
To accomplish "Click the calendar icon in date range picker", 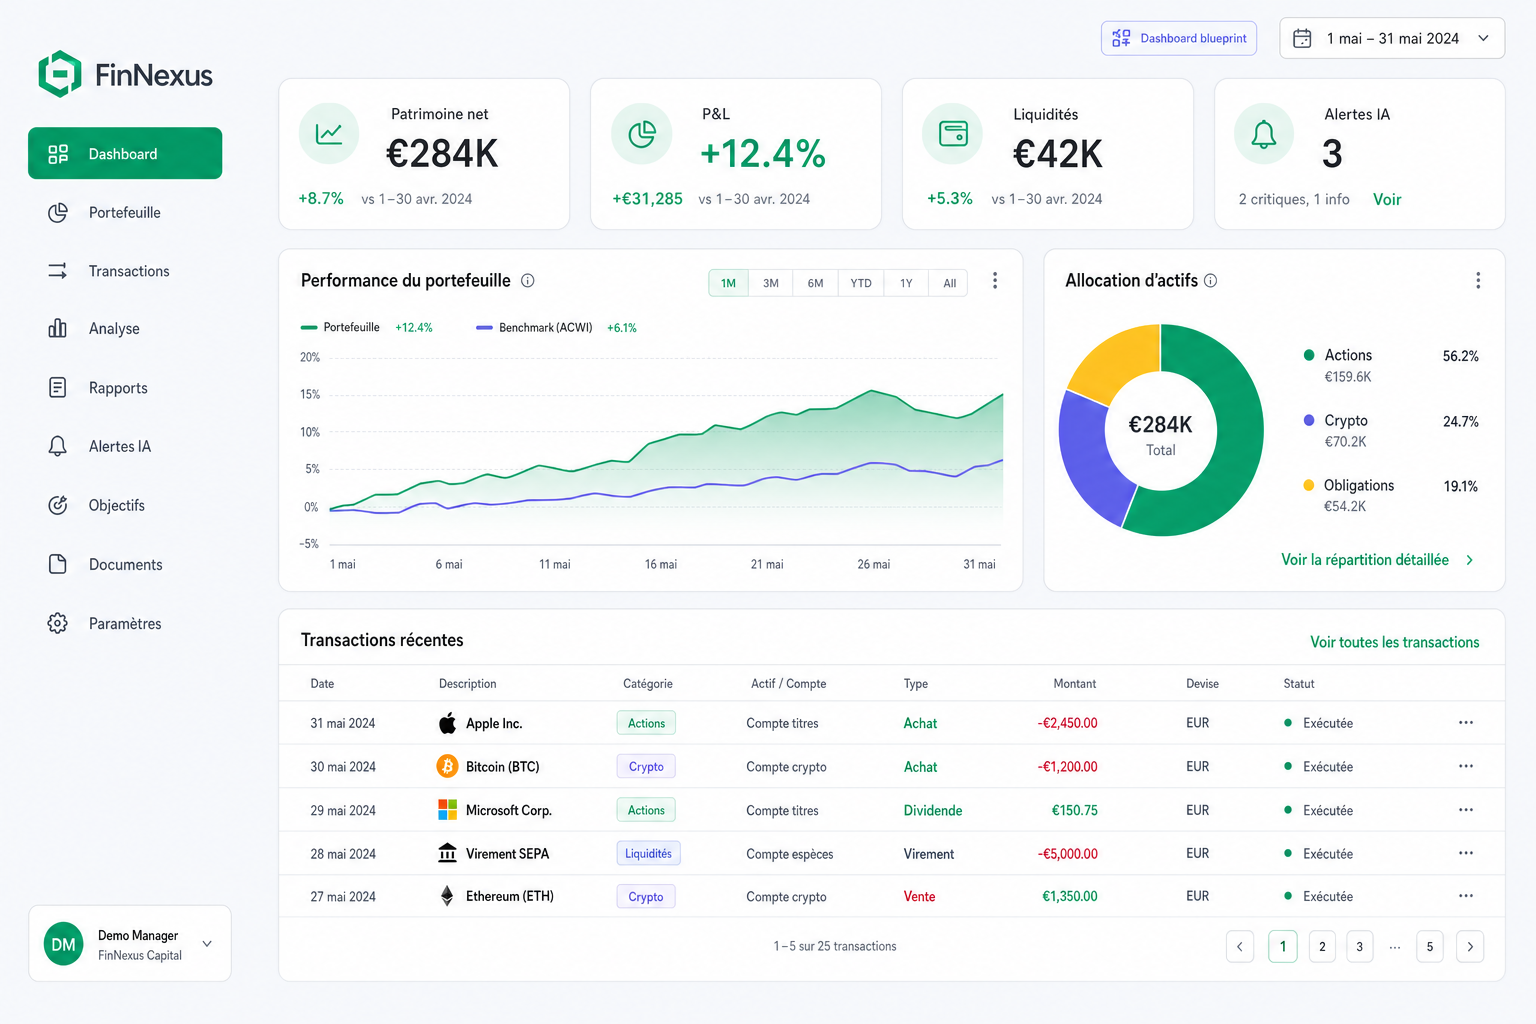I will pos(1302,38).
